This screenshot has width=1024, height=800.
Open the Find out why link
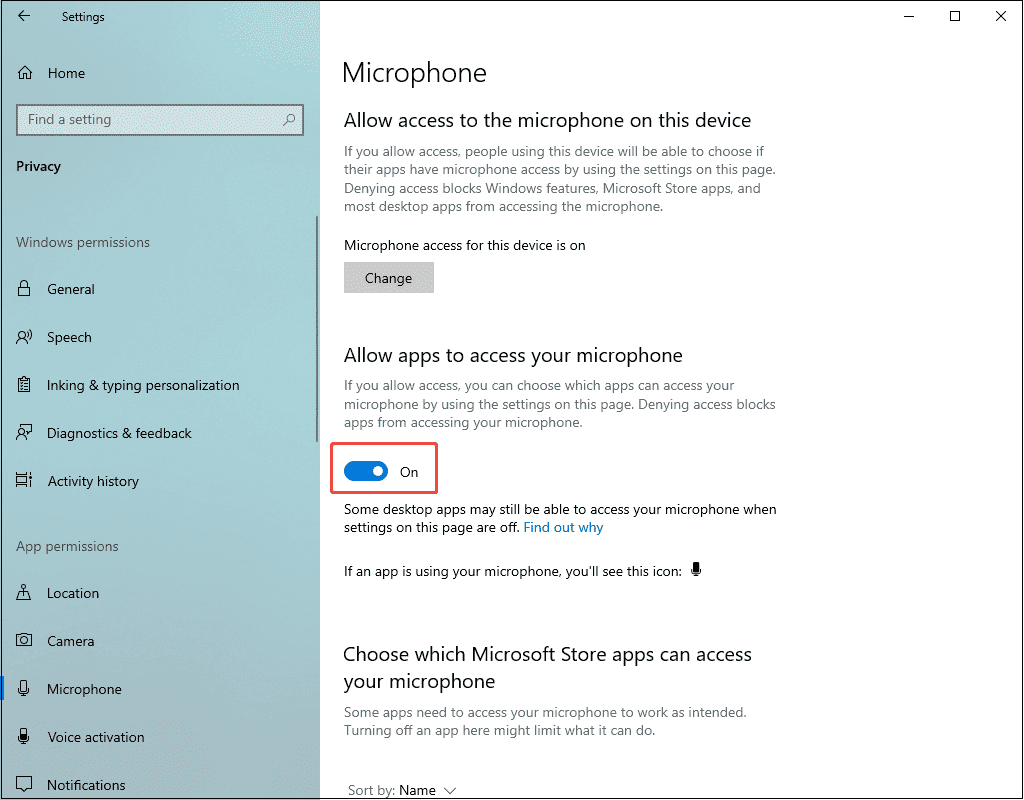pos(563,527)
